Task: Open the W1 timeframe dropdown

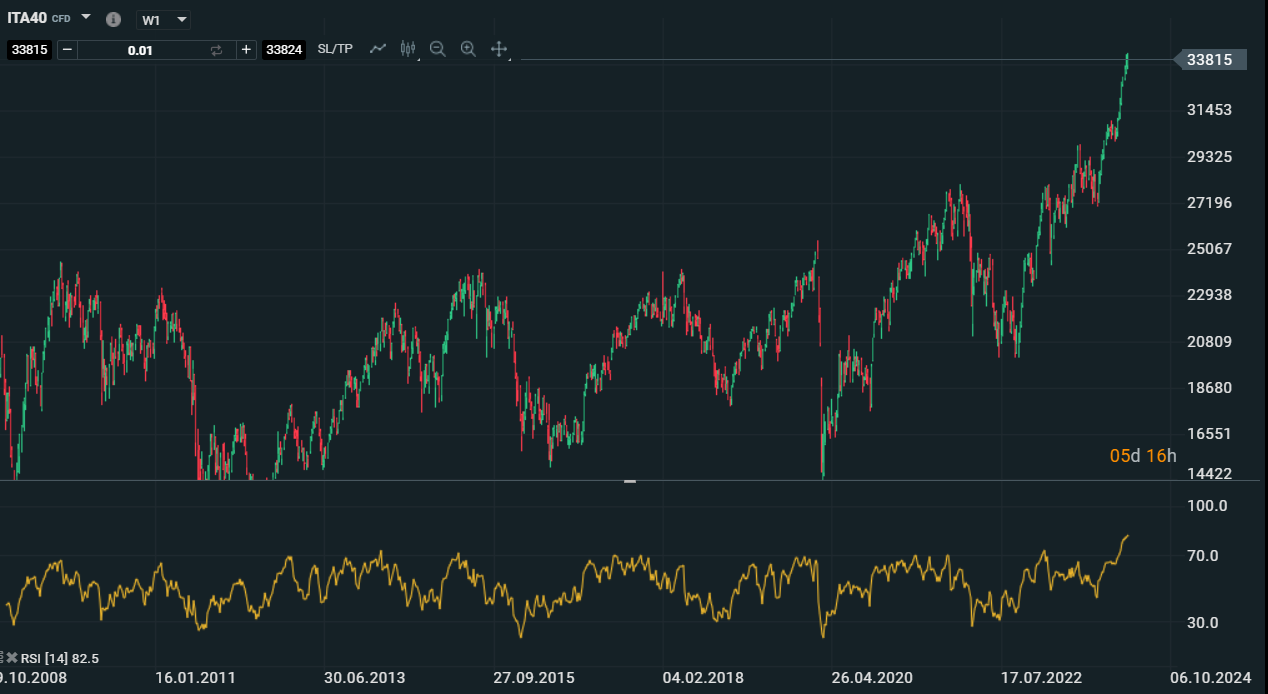Action: click(163, 20)
